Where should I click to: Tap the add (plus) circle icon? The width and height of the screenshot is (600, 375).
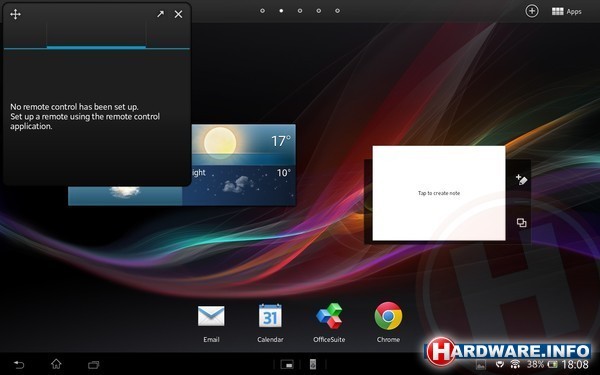(532, 11)
